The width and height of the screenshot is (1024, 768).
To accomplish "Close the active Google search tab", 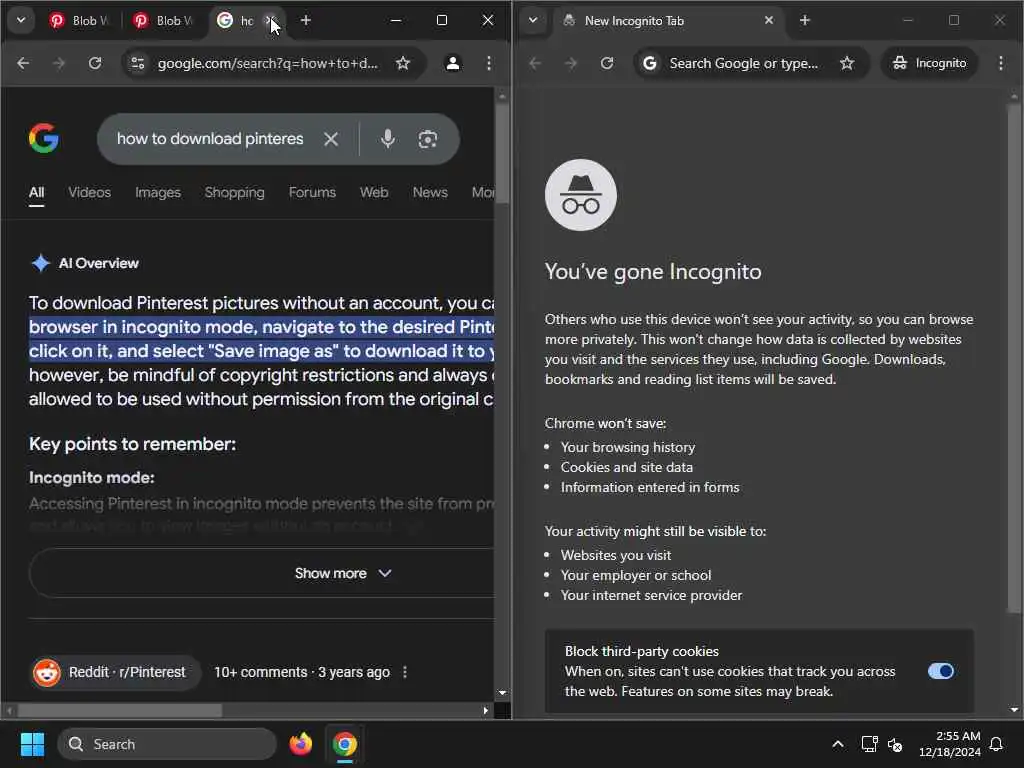I will [270, 21].
